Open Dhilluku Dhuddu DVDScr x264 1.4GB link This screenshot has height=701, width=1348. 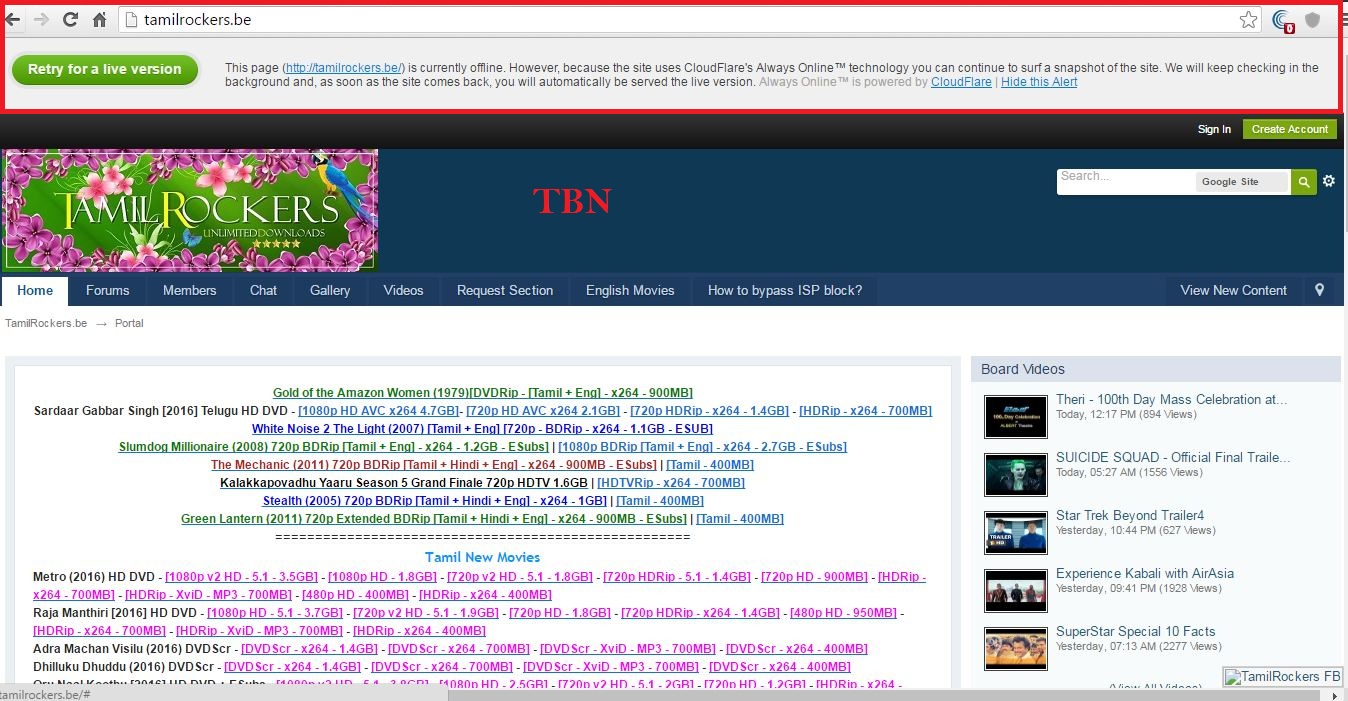pos(293,667)
